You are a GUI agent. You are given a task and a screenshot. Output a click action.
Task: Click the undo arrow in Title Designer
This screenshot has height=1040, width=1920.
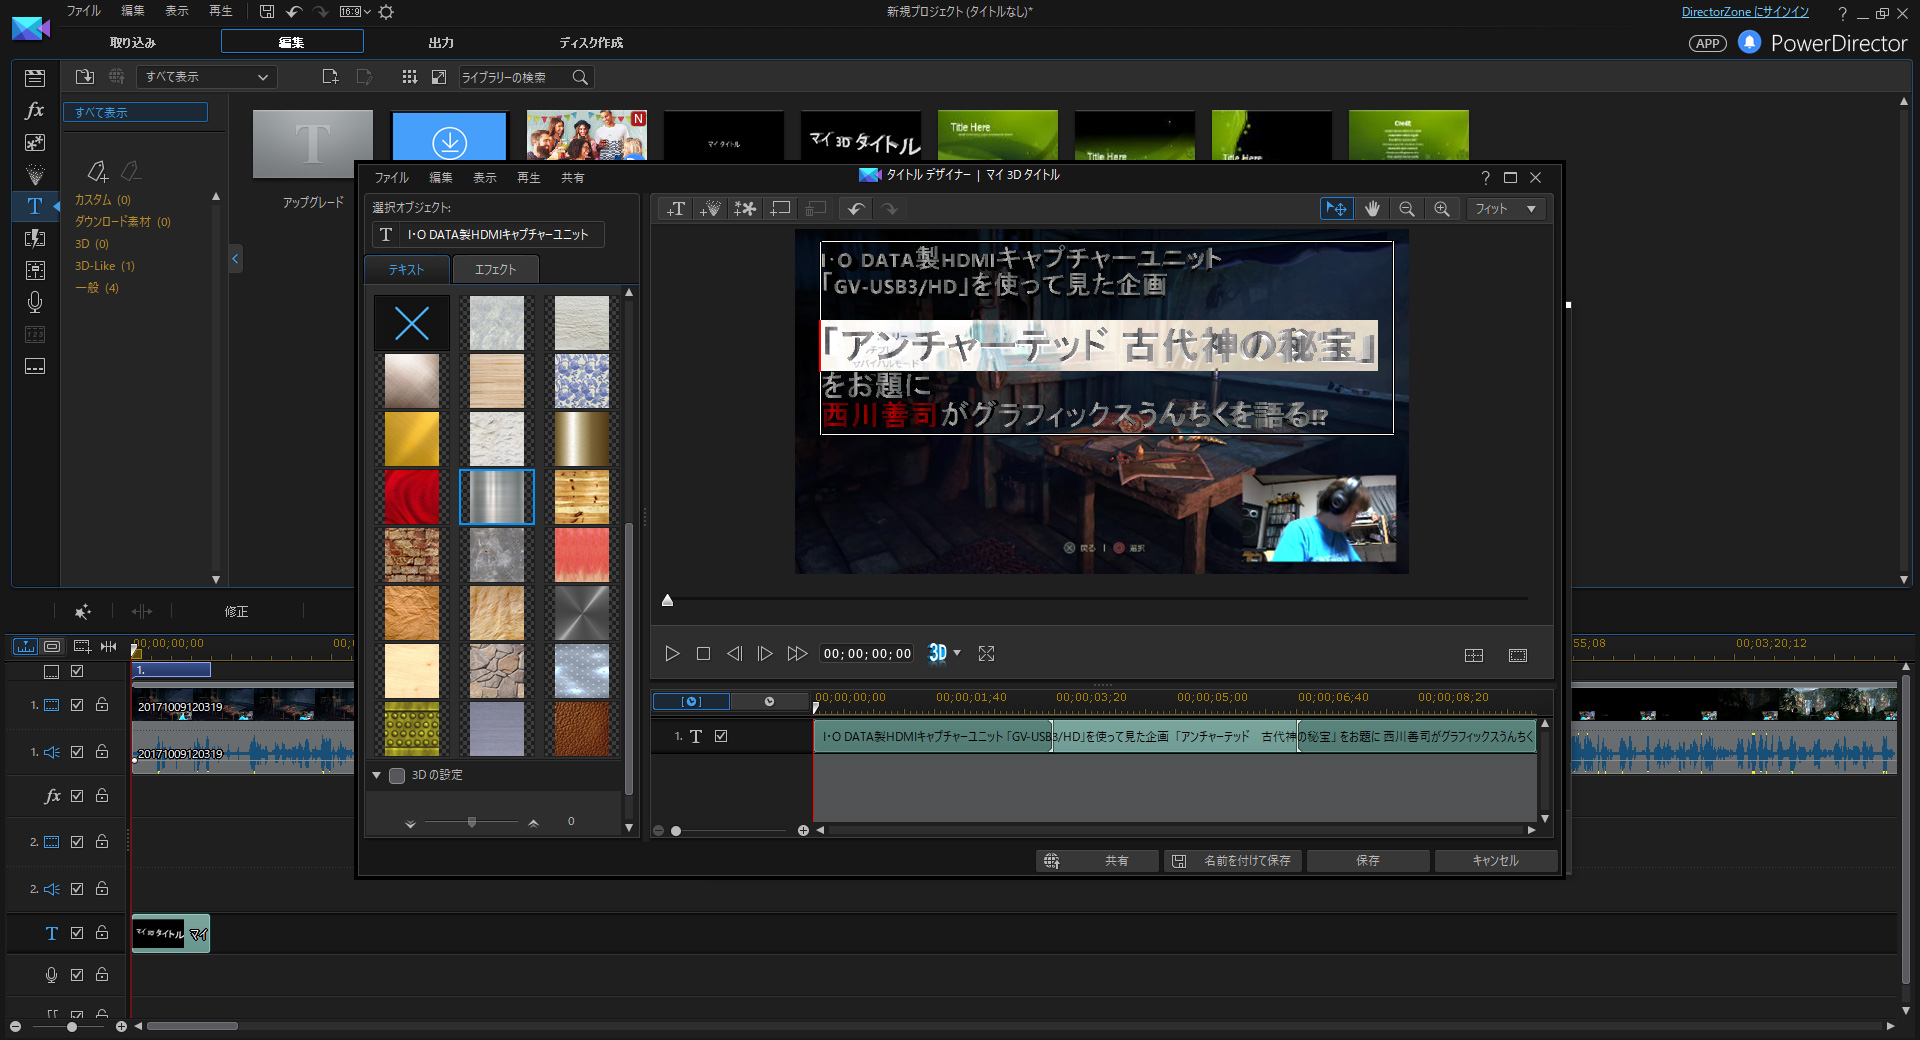[855, 208]
